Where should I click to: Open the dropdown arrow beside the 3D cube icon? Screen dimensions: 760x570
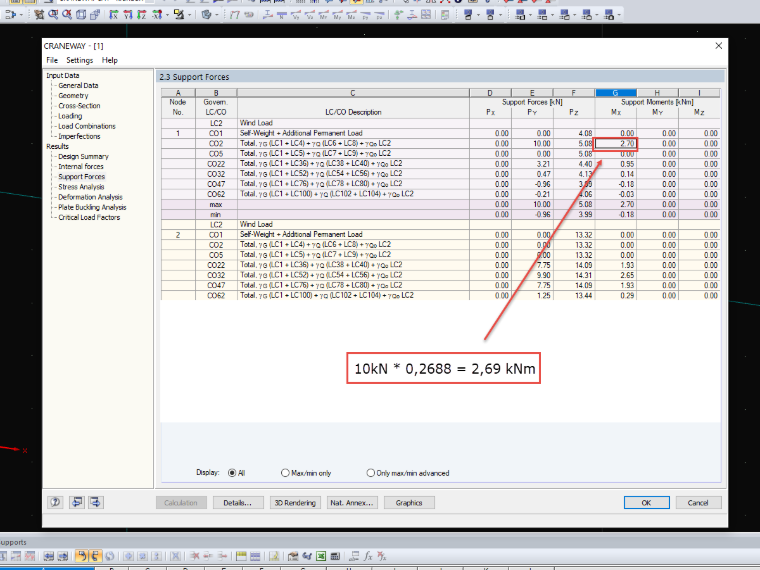point(217,15)
